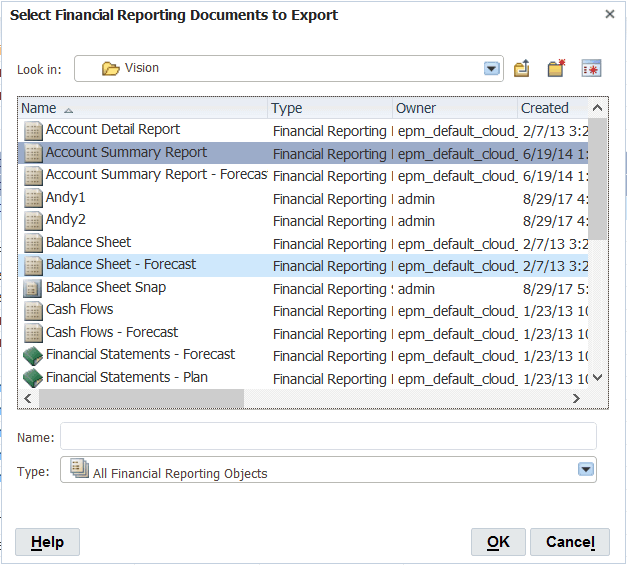Expand the Look in folder dropdown
The image size is (627, 565).
click(491, 69)
